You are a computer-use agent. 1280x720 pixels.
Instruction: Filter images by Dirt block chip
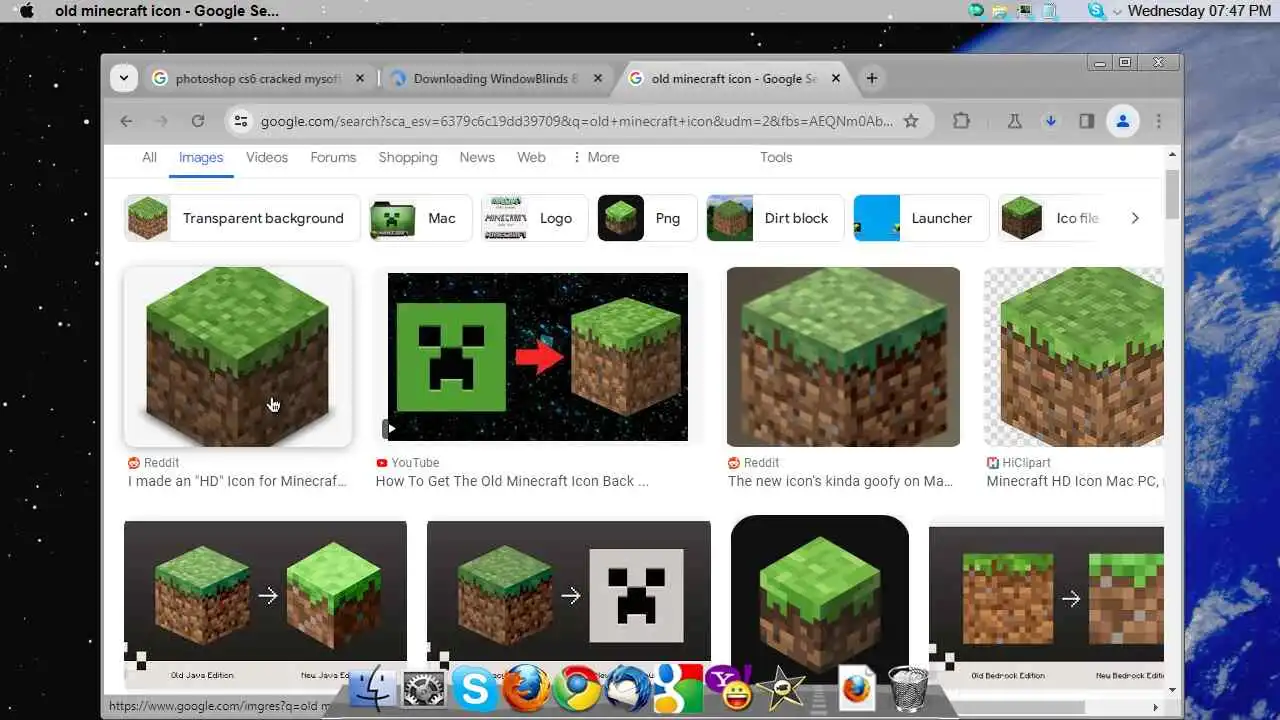775,218
